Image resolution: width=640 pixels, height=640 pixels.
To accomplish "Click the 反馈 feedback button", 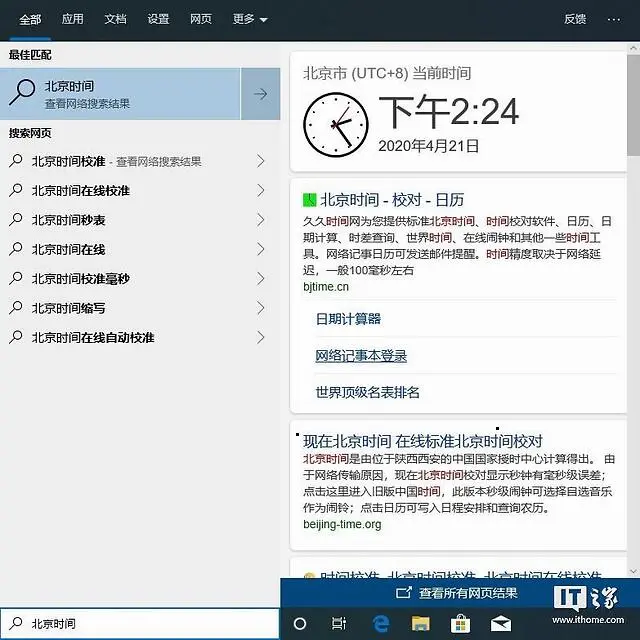I will [x=575, y=19].
